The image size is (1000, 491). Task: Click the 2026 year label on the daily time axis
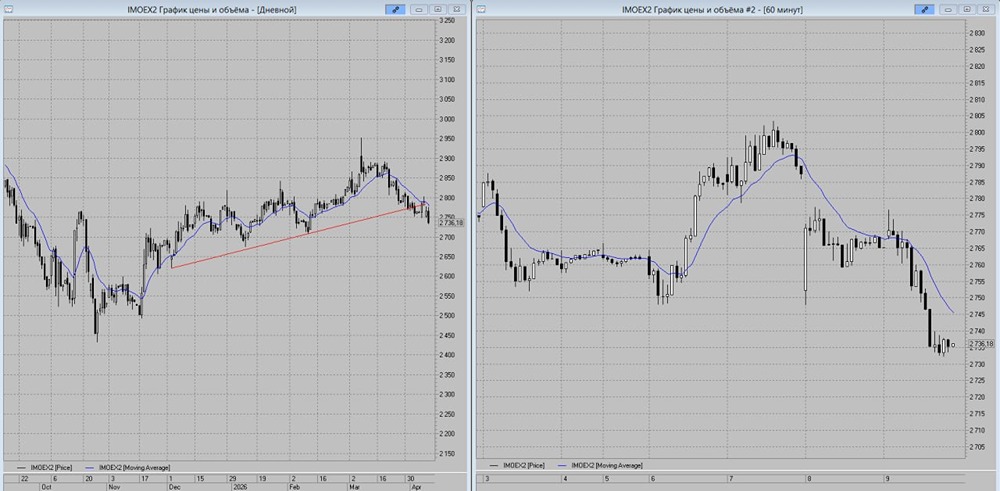pyautogui.click(x=241, y=486)
